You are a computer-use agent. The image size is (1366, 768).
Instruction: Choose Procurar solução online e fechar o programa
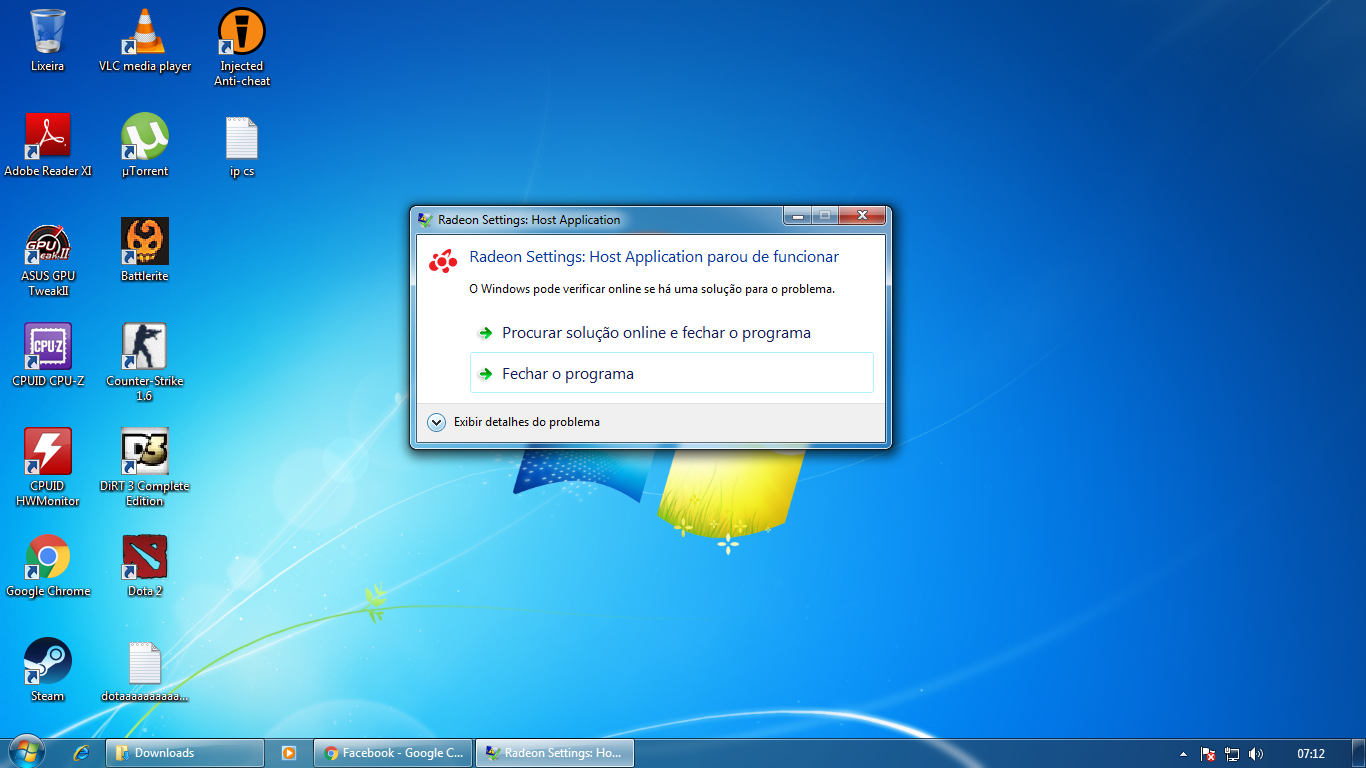pos(672,333)
